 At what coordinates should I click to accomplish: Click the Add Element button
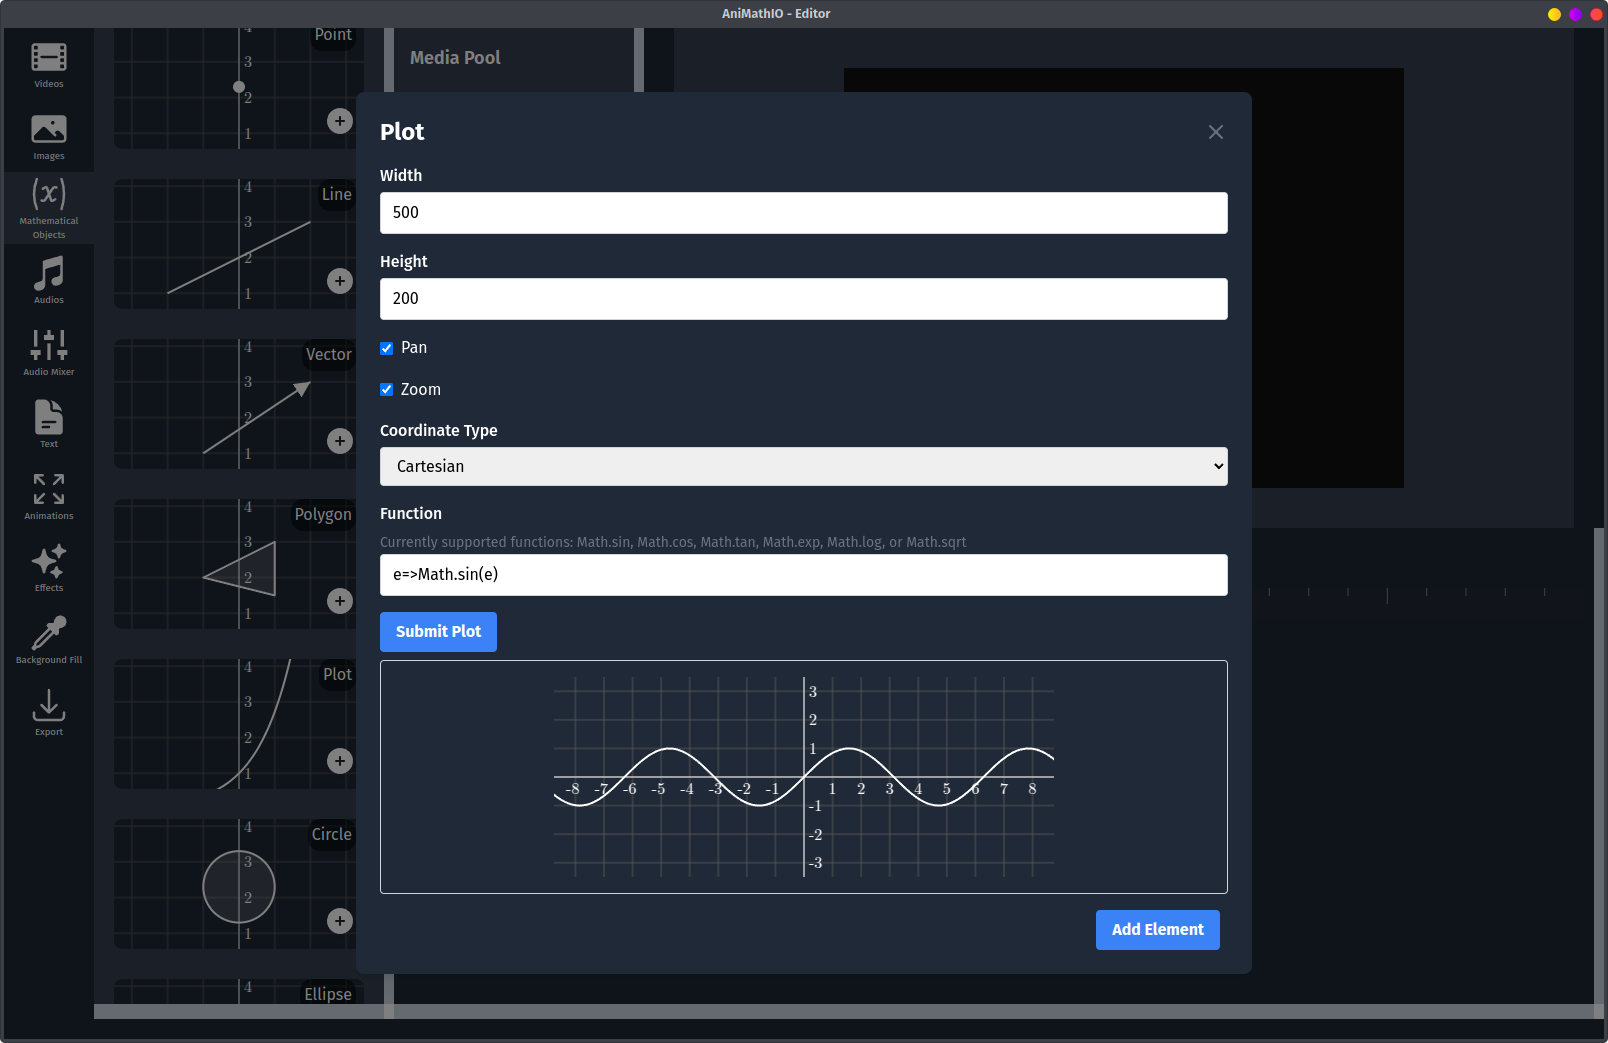coord(1157,930)
